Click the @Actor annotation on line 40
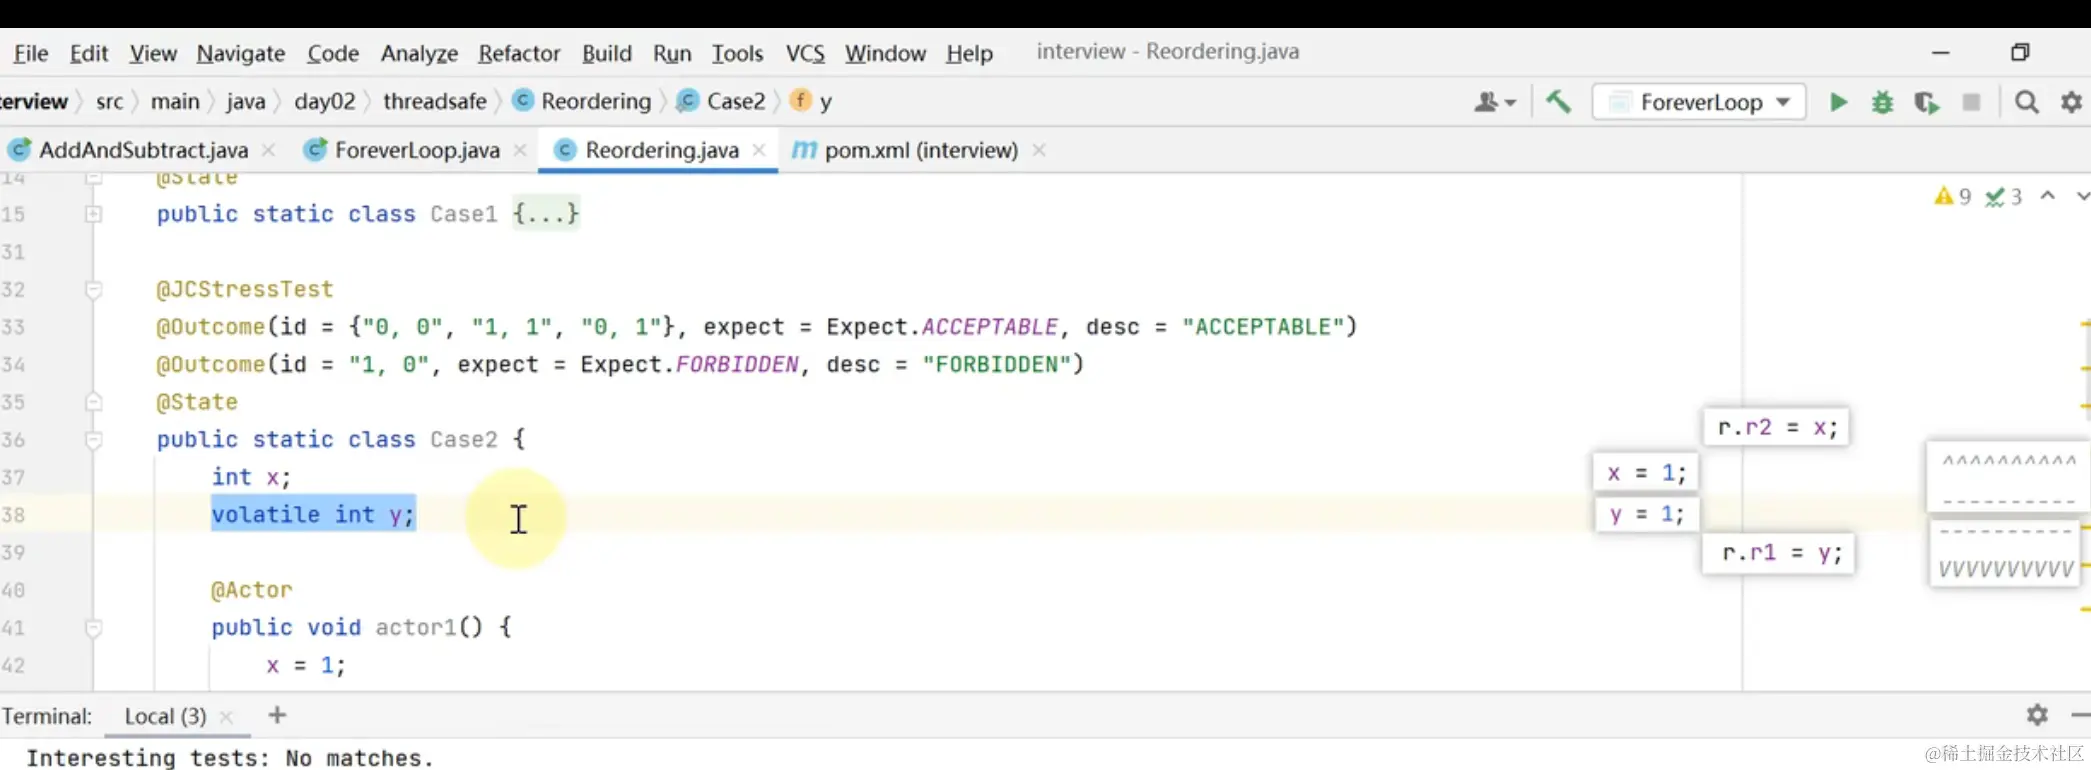The height and width of the screenshot is (770, 2091). 252,590
